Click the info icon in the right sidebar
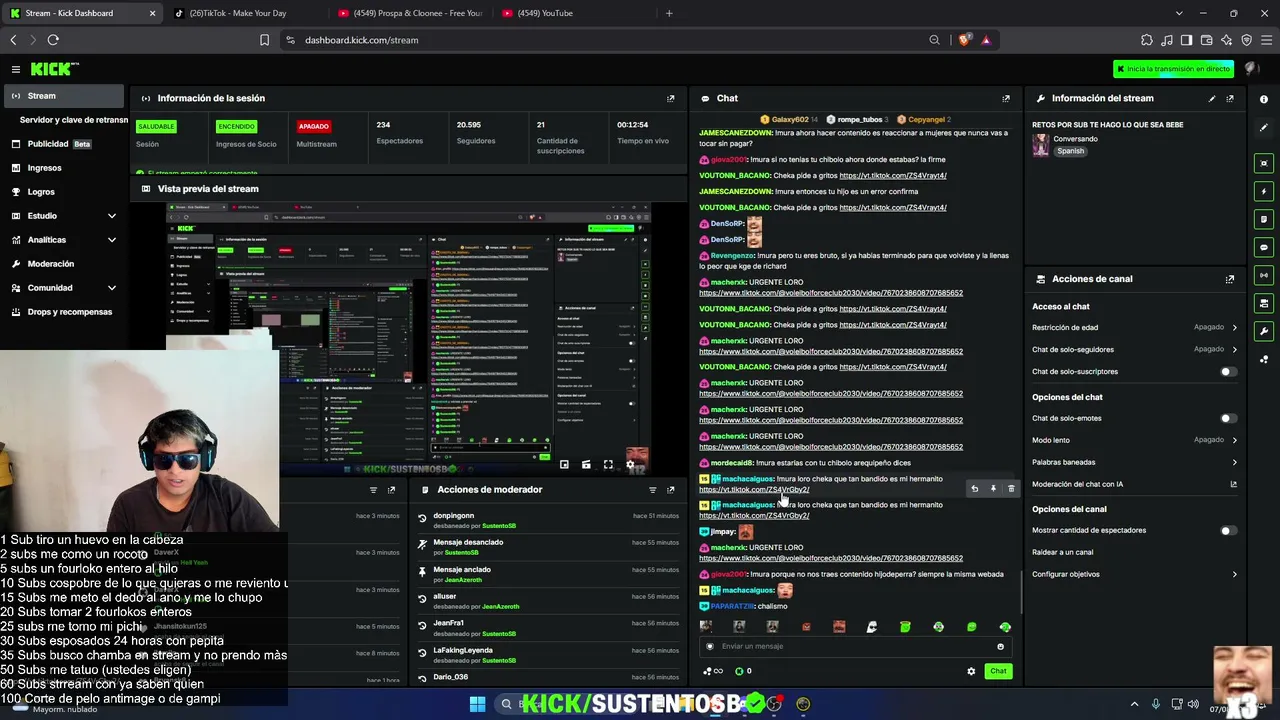The image size is (1280, 720). tap(1264, 99)
